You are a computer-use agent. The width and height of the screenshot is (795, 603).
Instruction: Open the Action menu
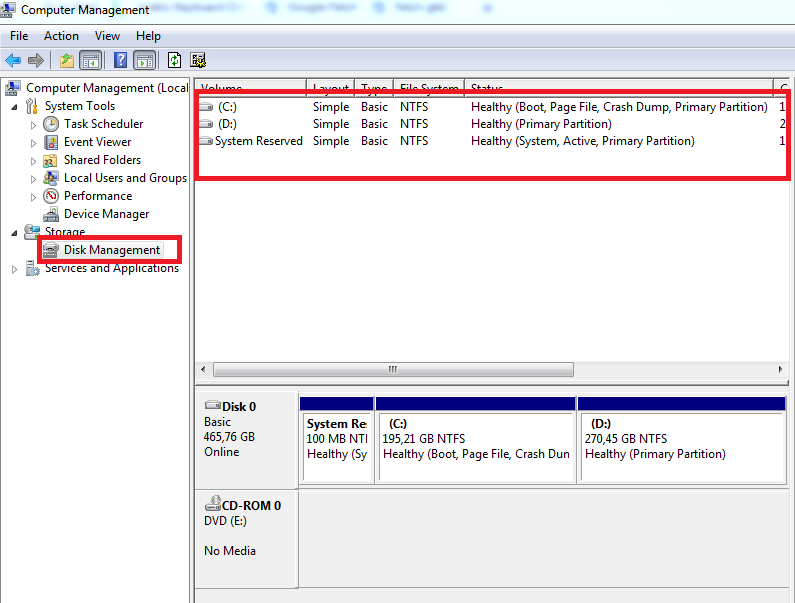tap(61, 36)
